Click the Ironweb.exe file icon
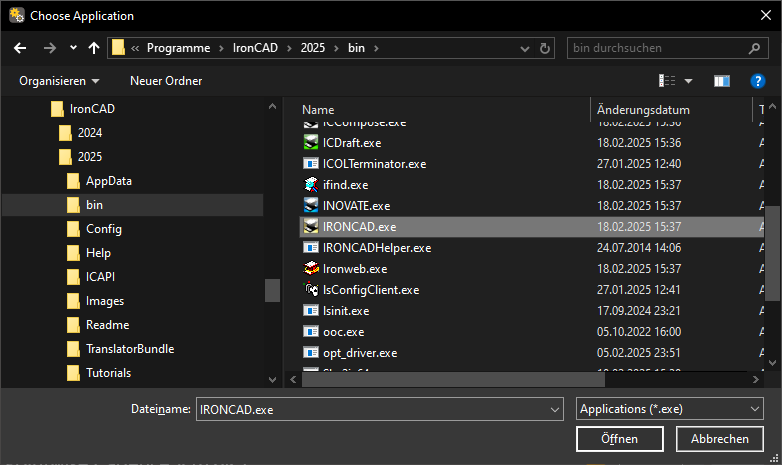 point(311,268)
